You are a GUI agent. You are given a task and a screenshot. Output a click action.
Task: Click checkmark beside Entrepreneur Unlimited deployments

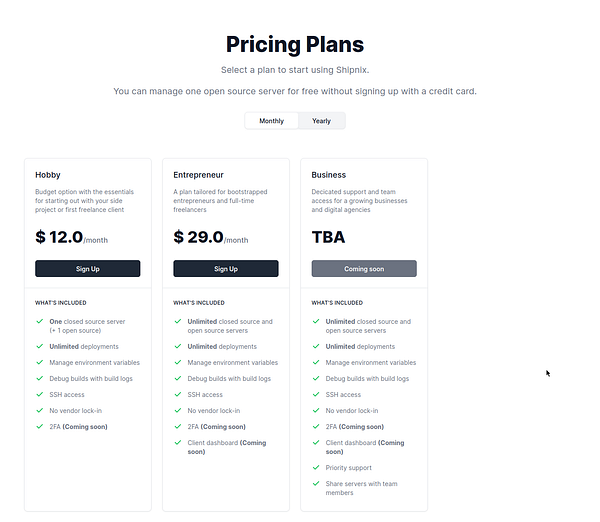pos(177,347)
